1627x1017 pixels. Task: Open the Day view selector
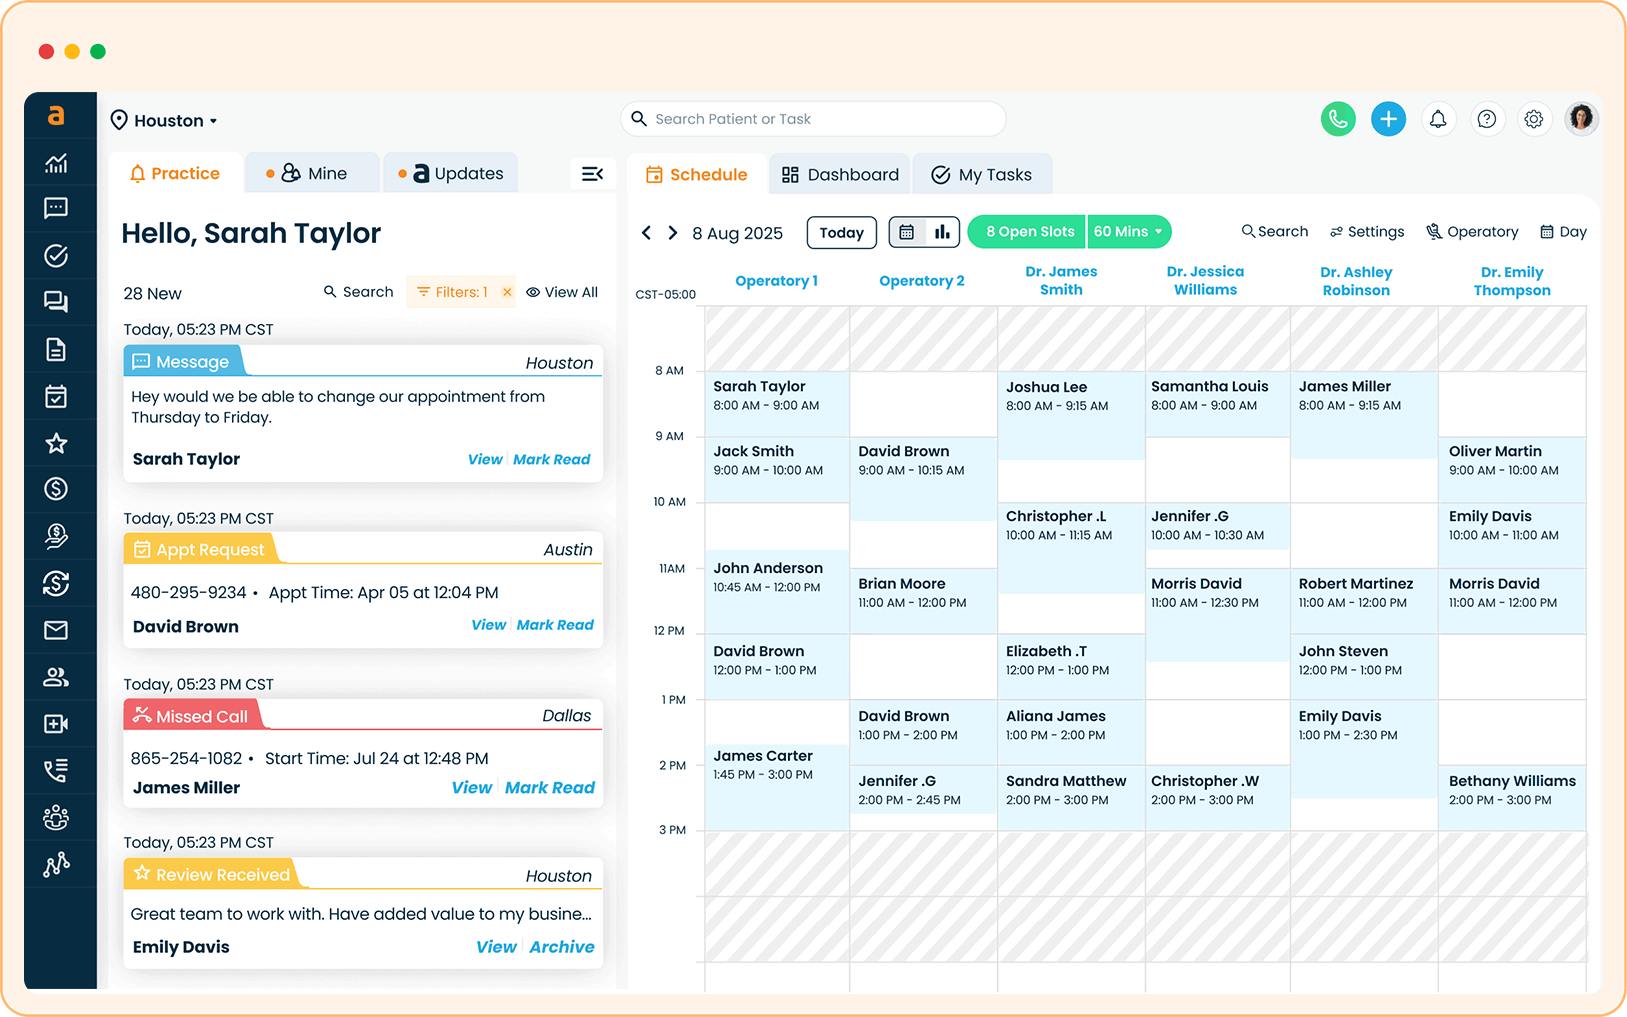click(1563, 232)
